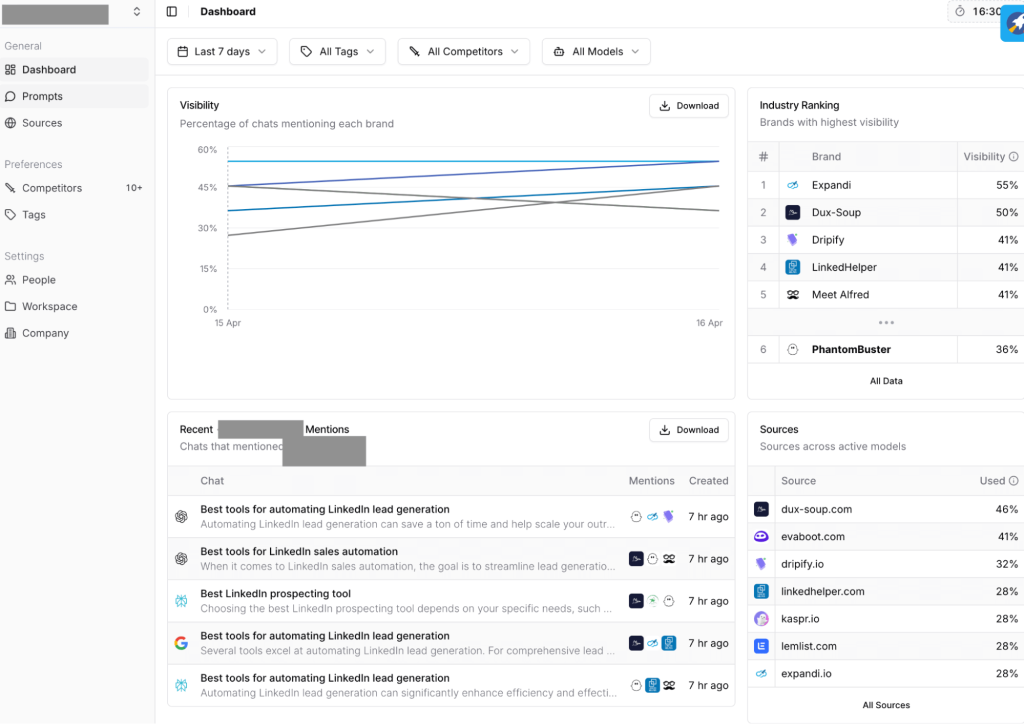Click the LinkedHelper brand logo icon
Viewport: 1024px width, 724px height.
coord(793,268)
